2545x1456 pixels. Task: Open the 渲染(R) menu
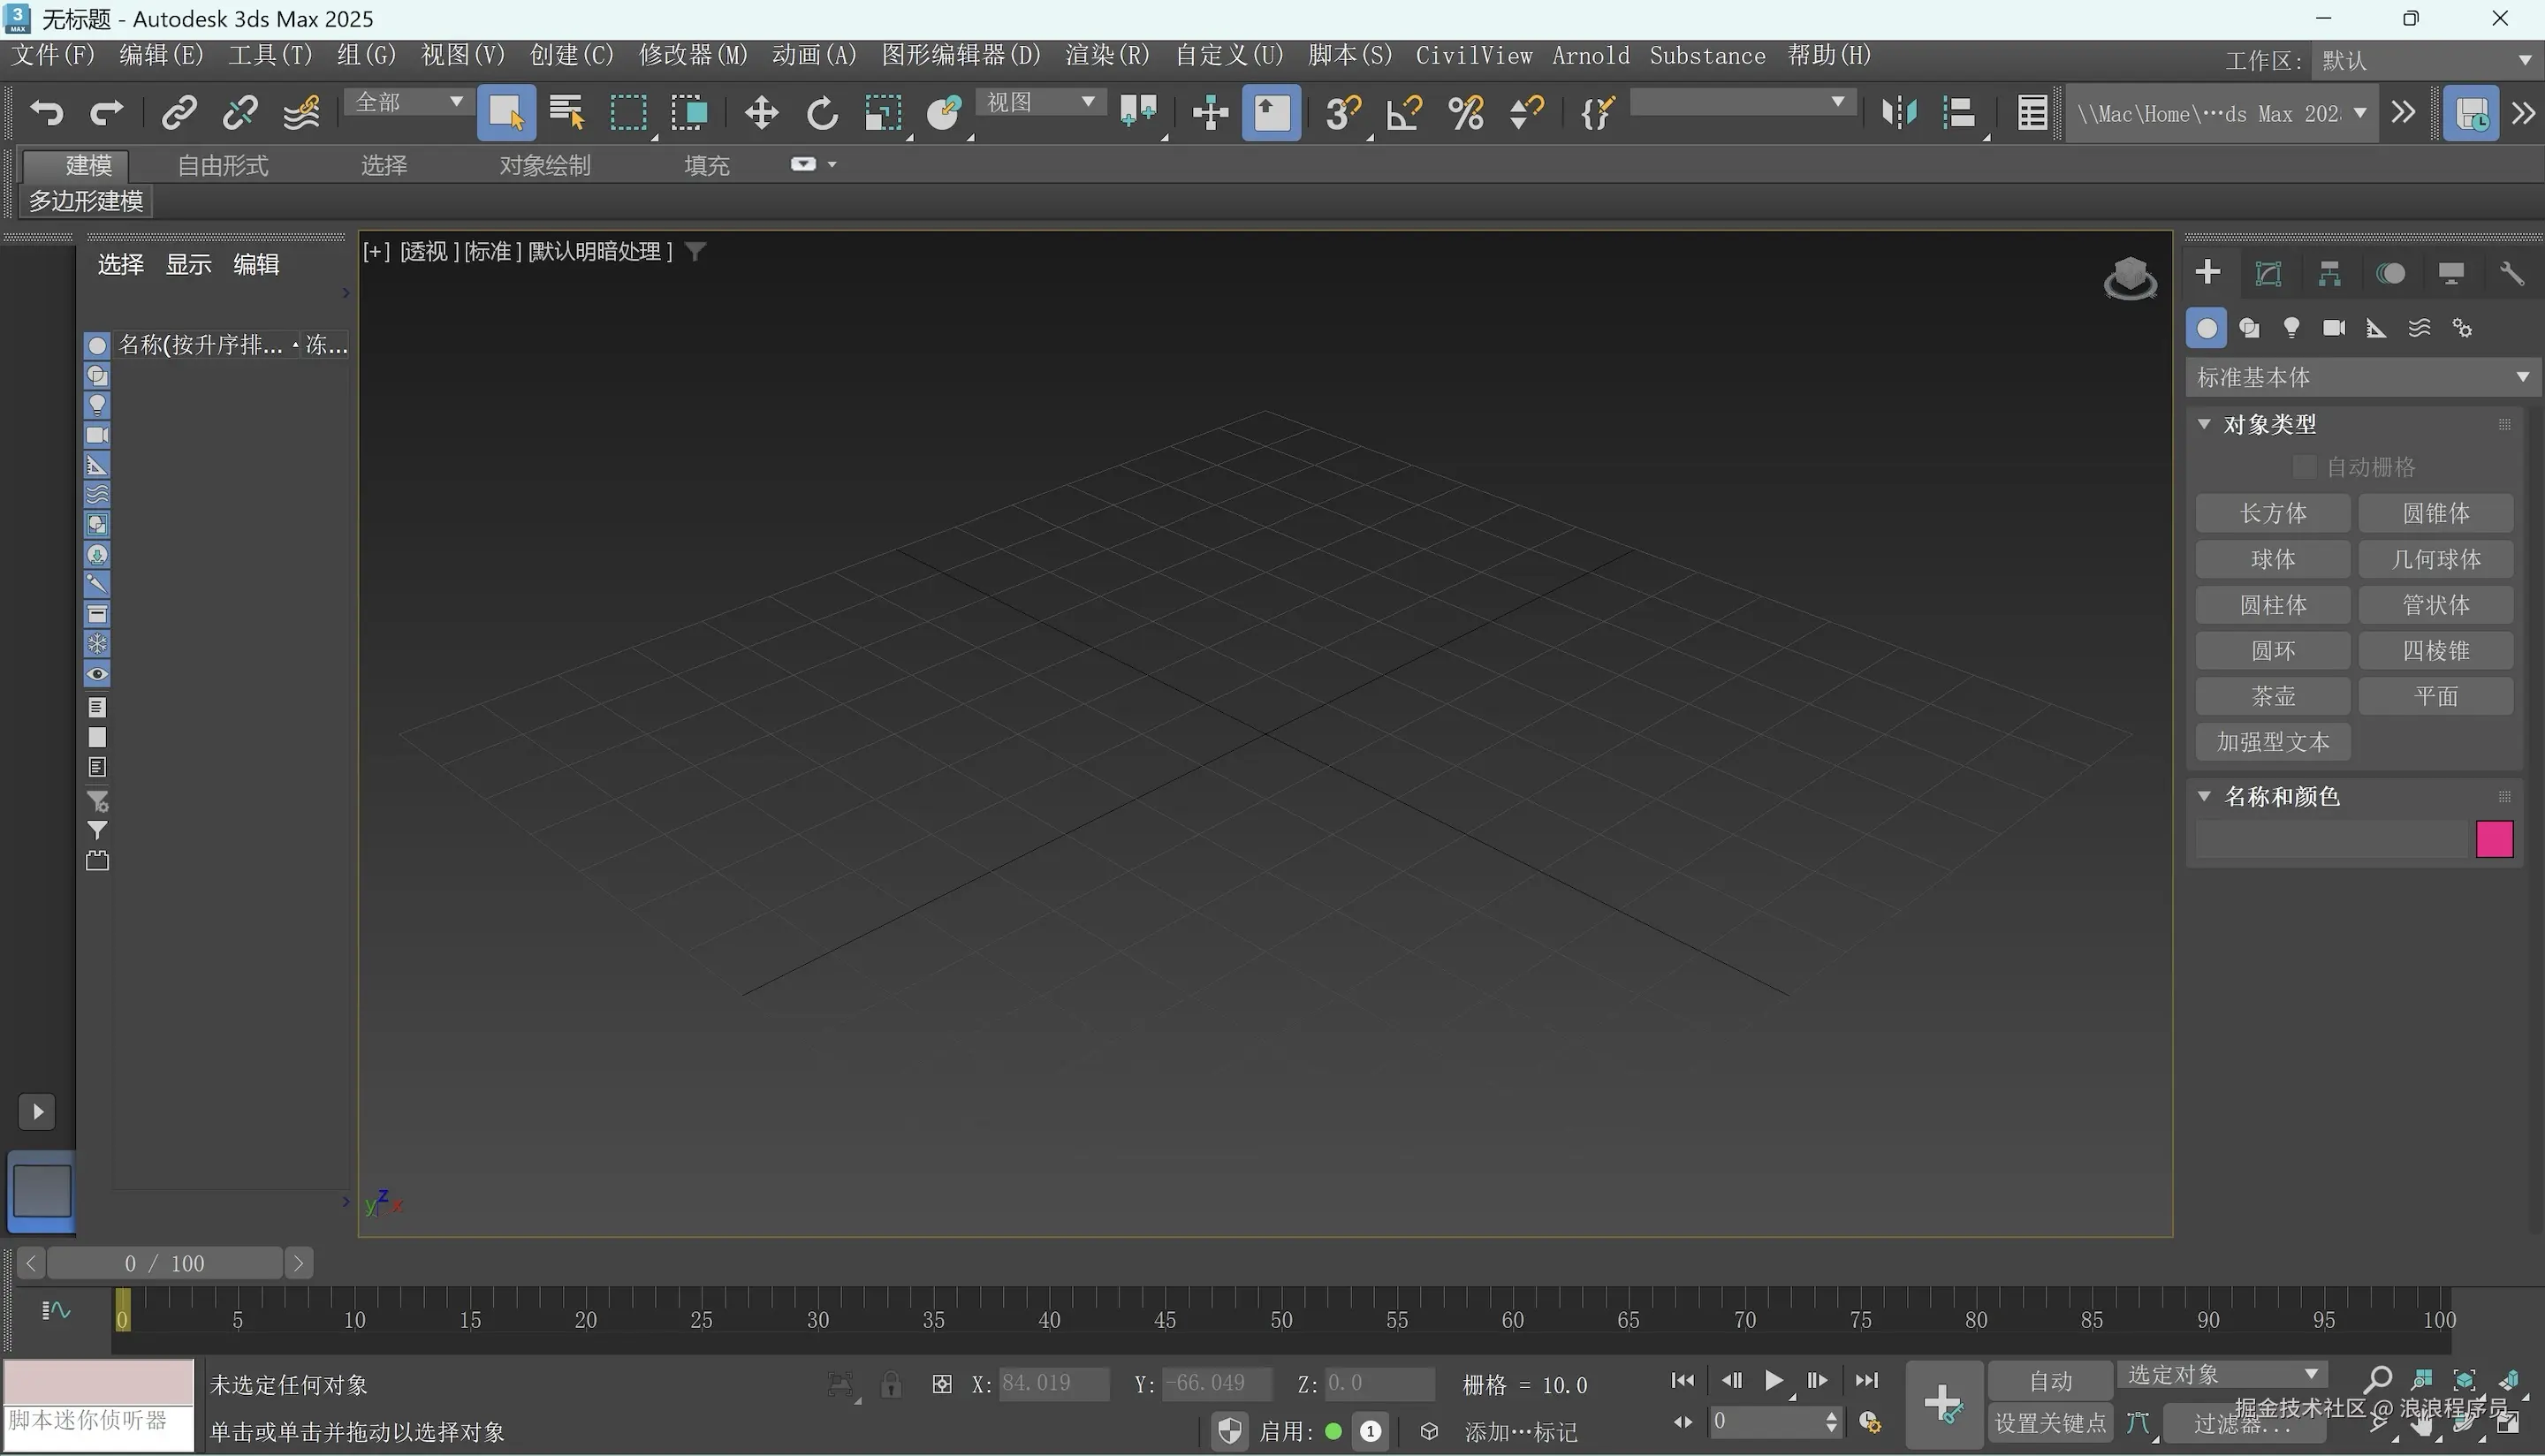tap(1105, 55)
